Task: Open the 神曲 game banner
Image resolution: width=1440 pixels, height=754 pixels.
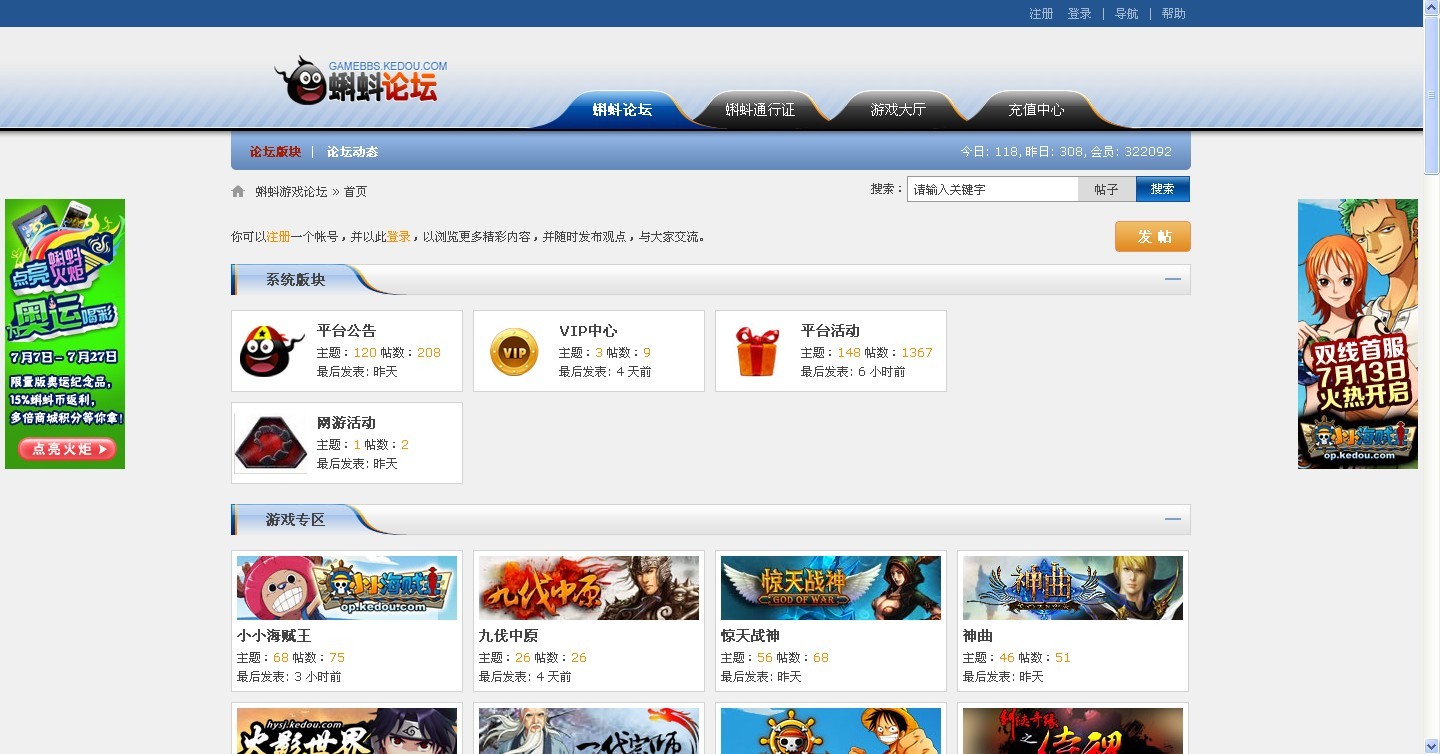Action: pyautogui.click(x=1073, y=588)
